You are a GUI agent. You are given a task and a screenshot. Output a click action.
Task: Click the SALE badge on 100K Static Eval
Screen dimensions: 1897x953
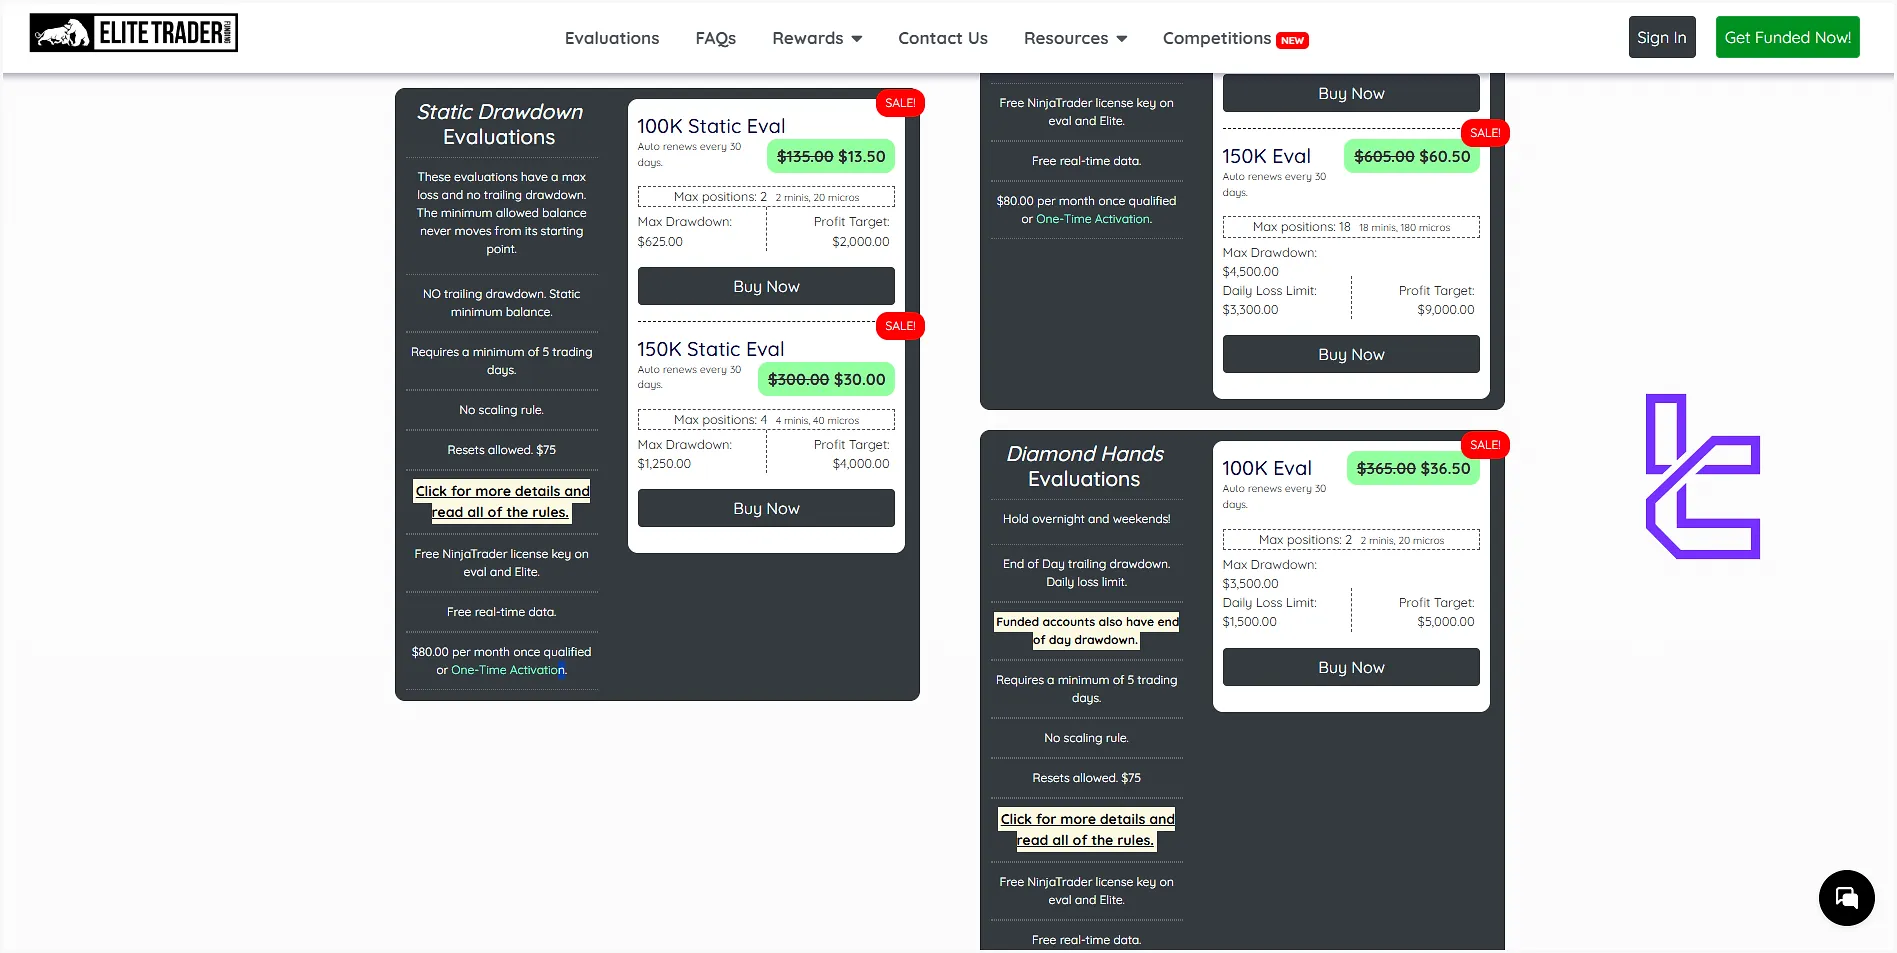(x=900, y=103)
